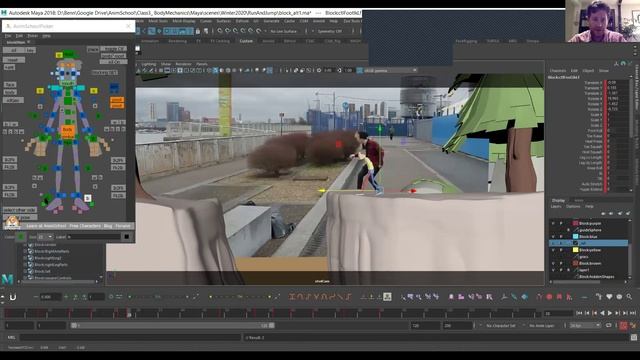Open the No Anim Layer dropdown
Image resolution: width=640 pixels, height=360 pixels.
[542, 325]
